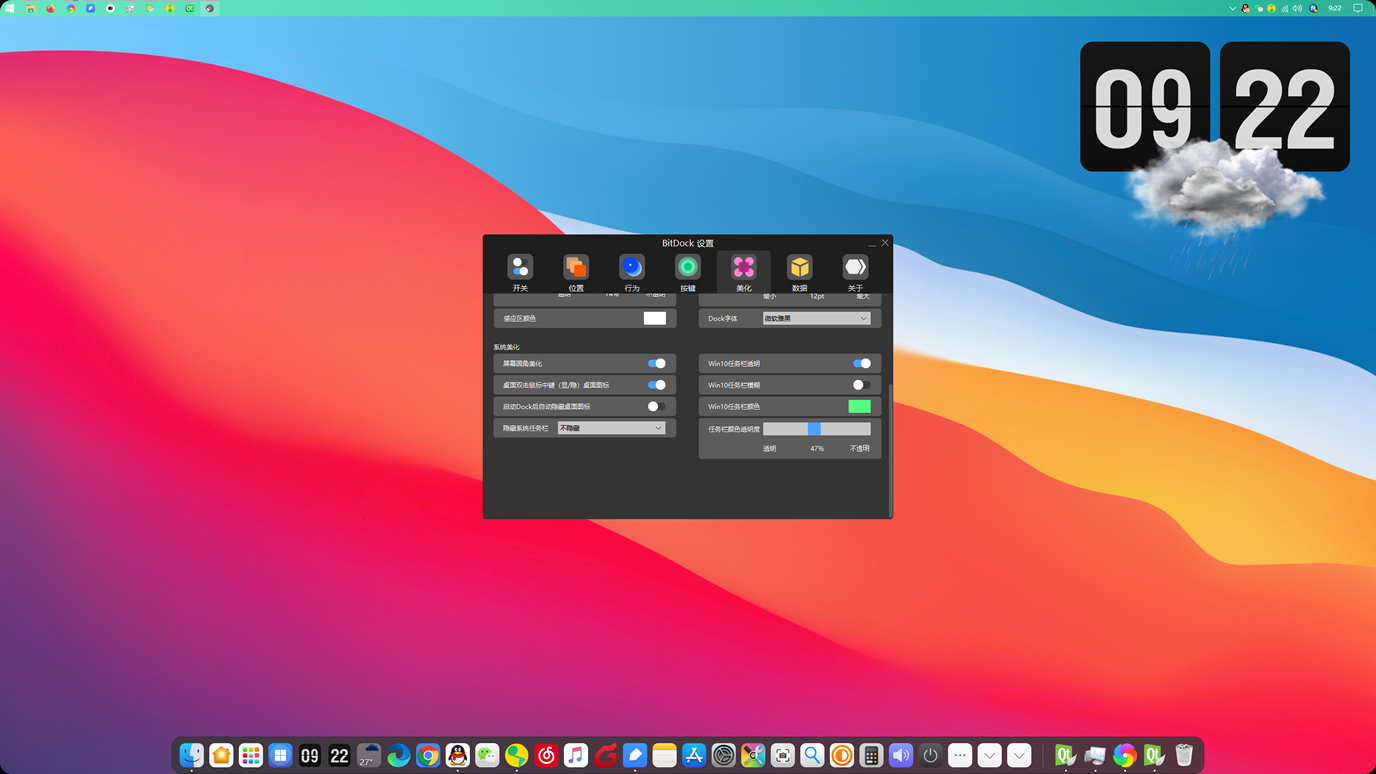
Task: Click the 22 minute clock icon in dock
Action: tap(339, 755)
